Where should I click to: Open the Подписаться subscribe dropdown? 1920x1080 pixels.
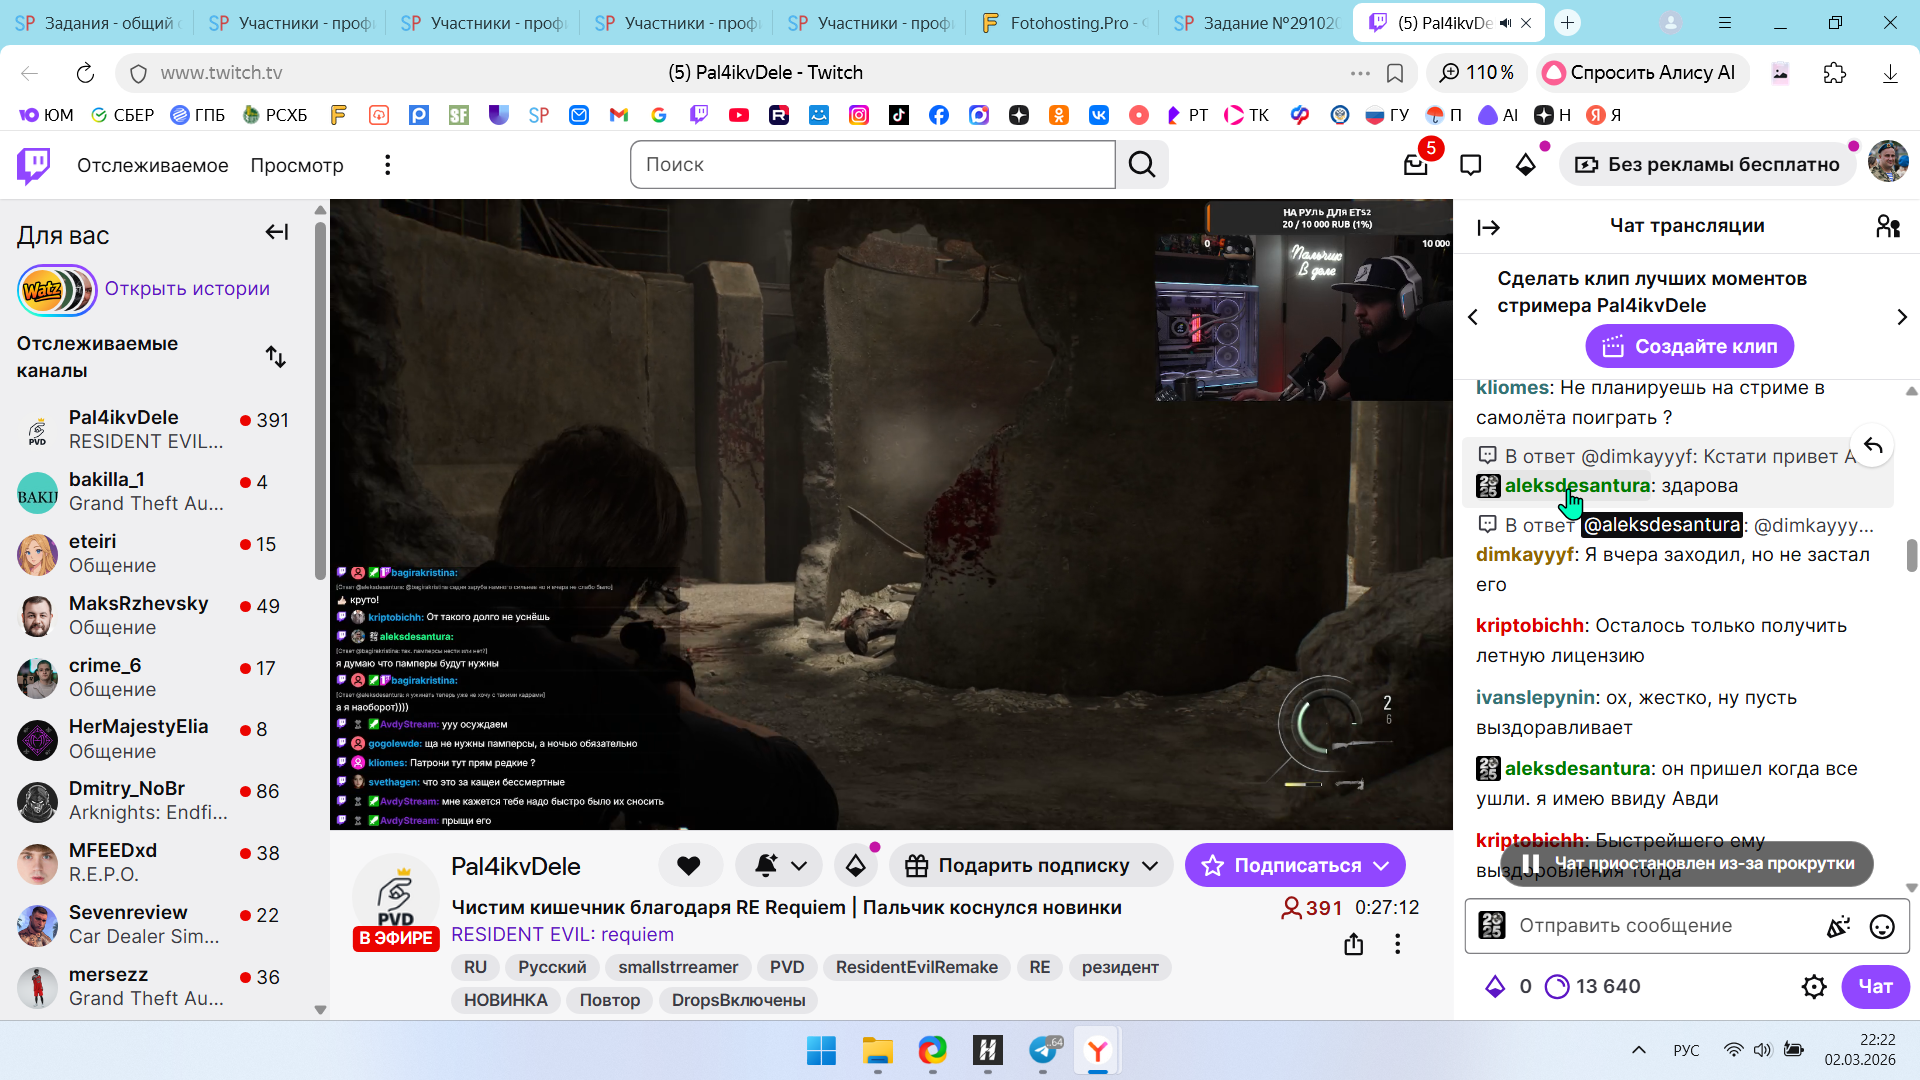(x=1382, y=866)
